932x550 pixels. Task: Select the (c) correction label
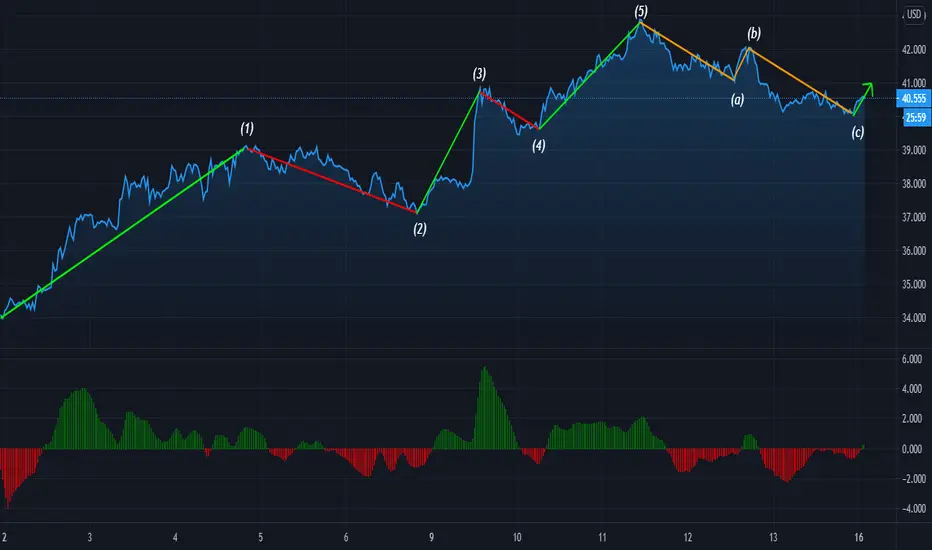coord(857,132)
